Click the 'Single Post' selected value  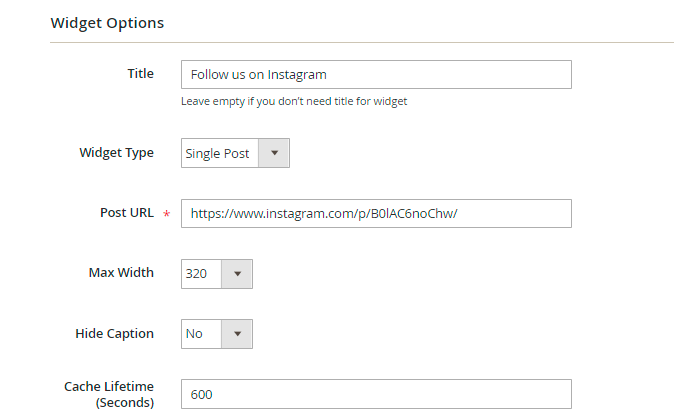218,154
